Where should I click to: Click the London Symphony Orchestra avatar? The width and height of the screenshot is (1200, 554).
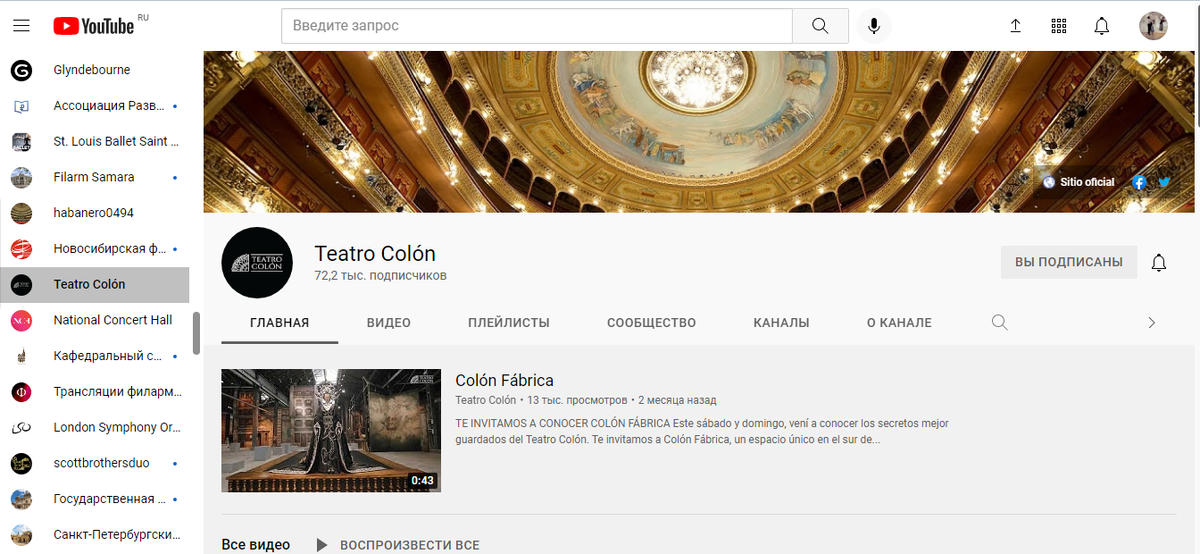(21, 427)
